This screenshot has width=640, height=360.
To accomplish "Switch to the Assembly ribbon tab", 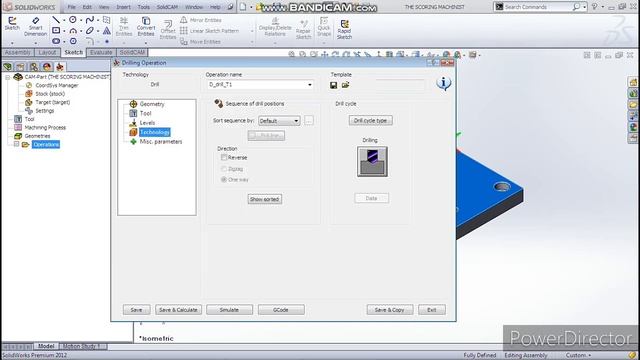I will [18, 52].
